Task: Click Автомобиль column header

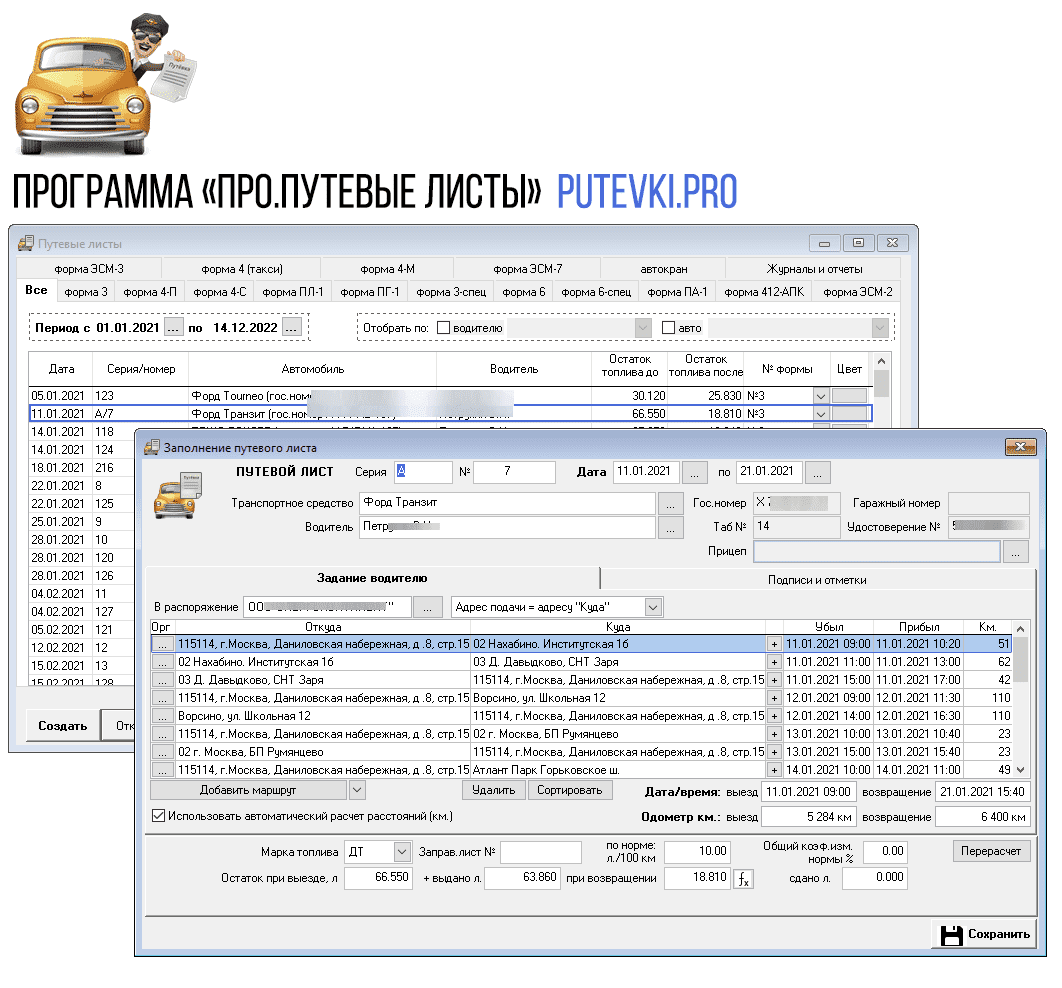Action: click(312, 369)
